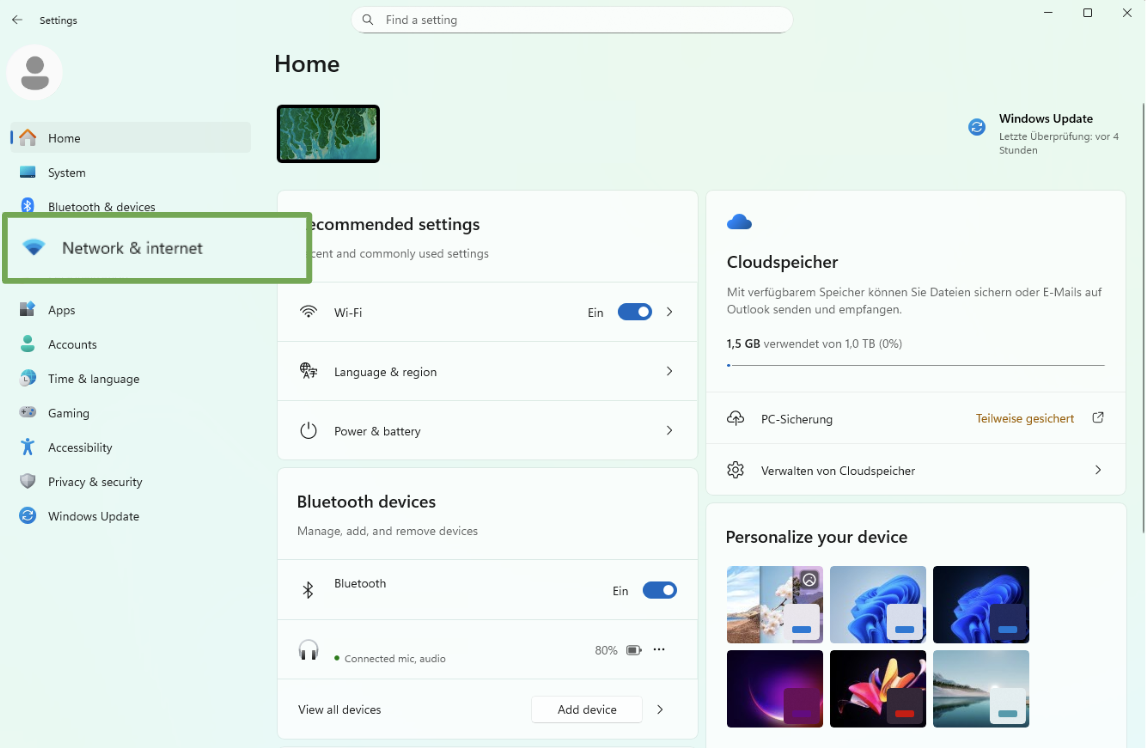Expand the Language & region setting chevron
This screenshot has width=1148, height=748.
(669, 371)
